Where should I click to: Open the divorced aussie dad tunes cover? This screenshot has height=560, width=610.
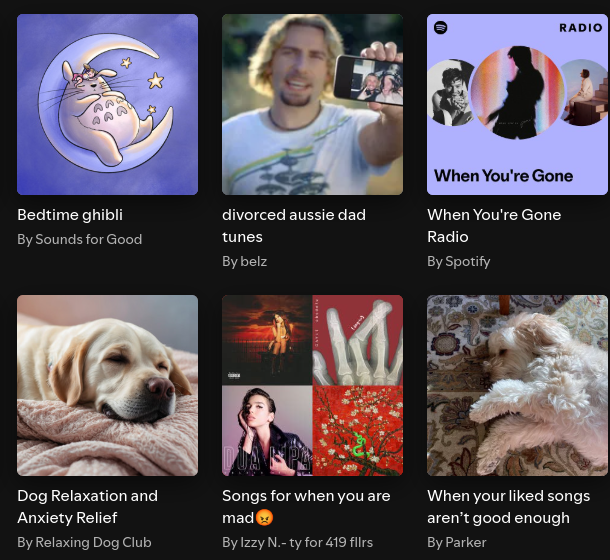tap(312, 104)
